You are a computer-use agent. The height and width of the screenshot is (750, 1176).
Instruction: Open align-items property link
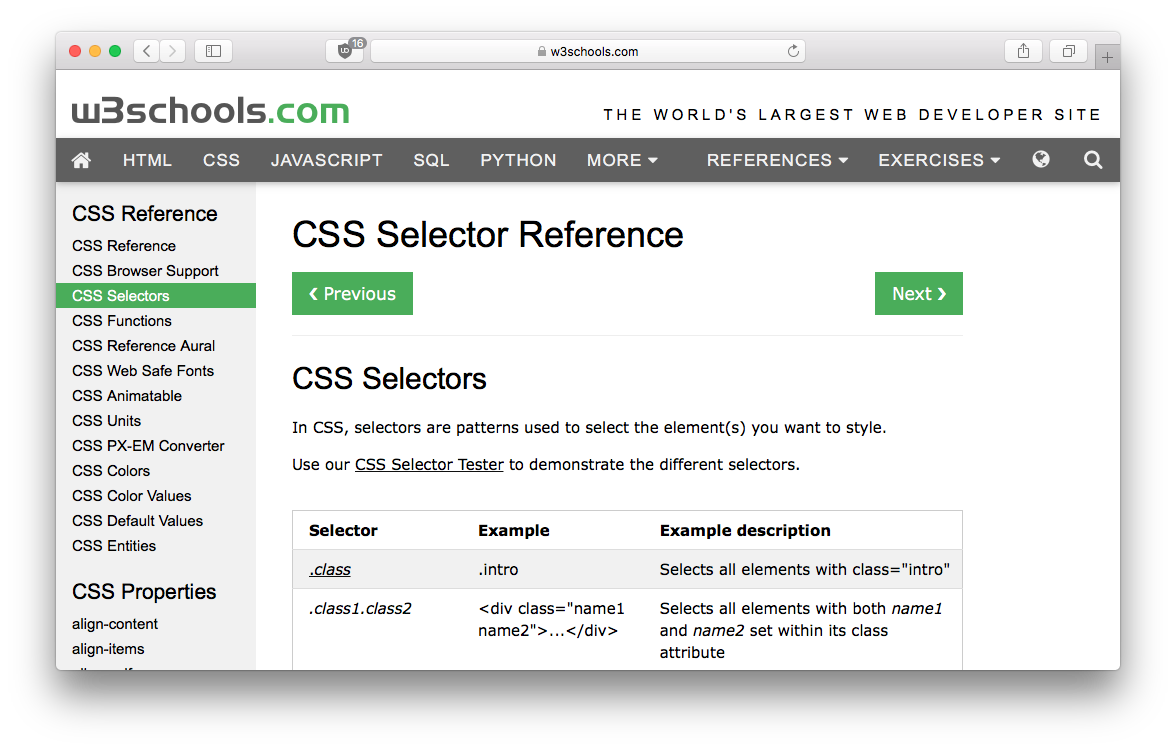pyautogui.click(x=108, y=649)
